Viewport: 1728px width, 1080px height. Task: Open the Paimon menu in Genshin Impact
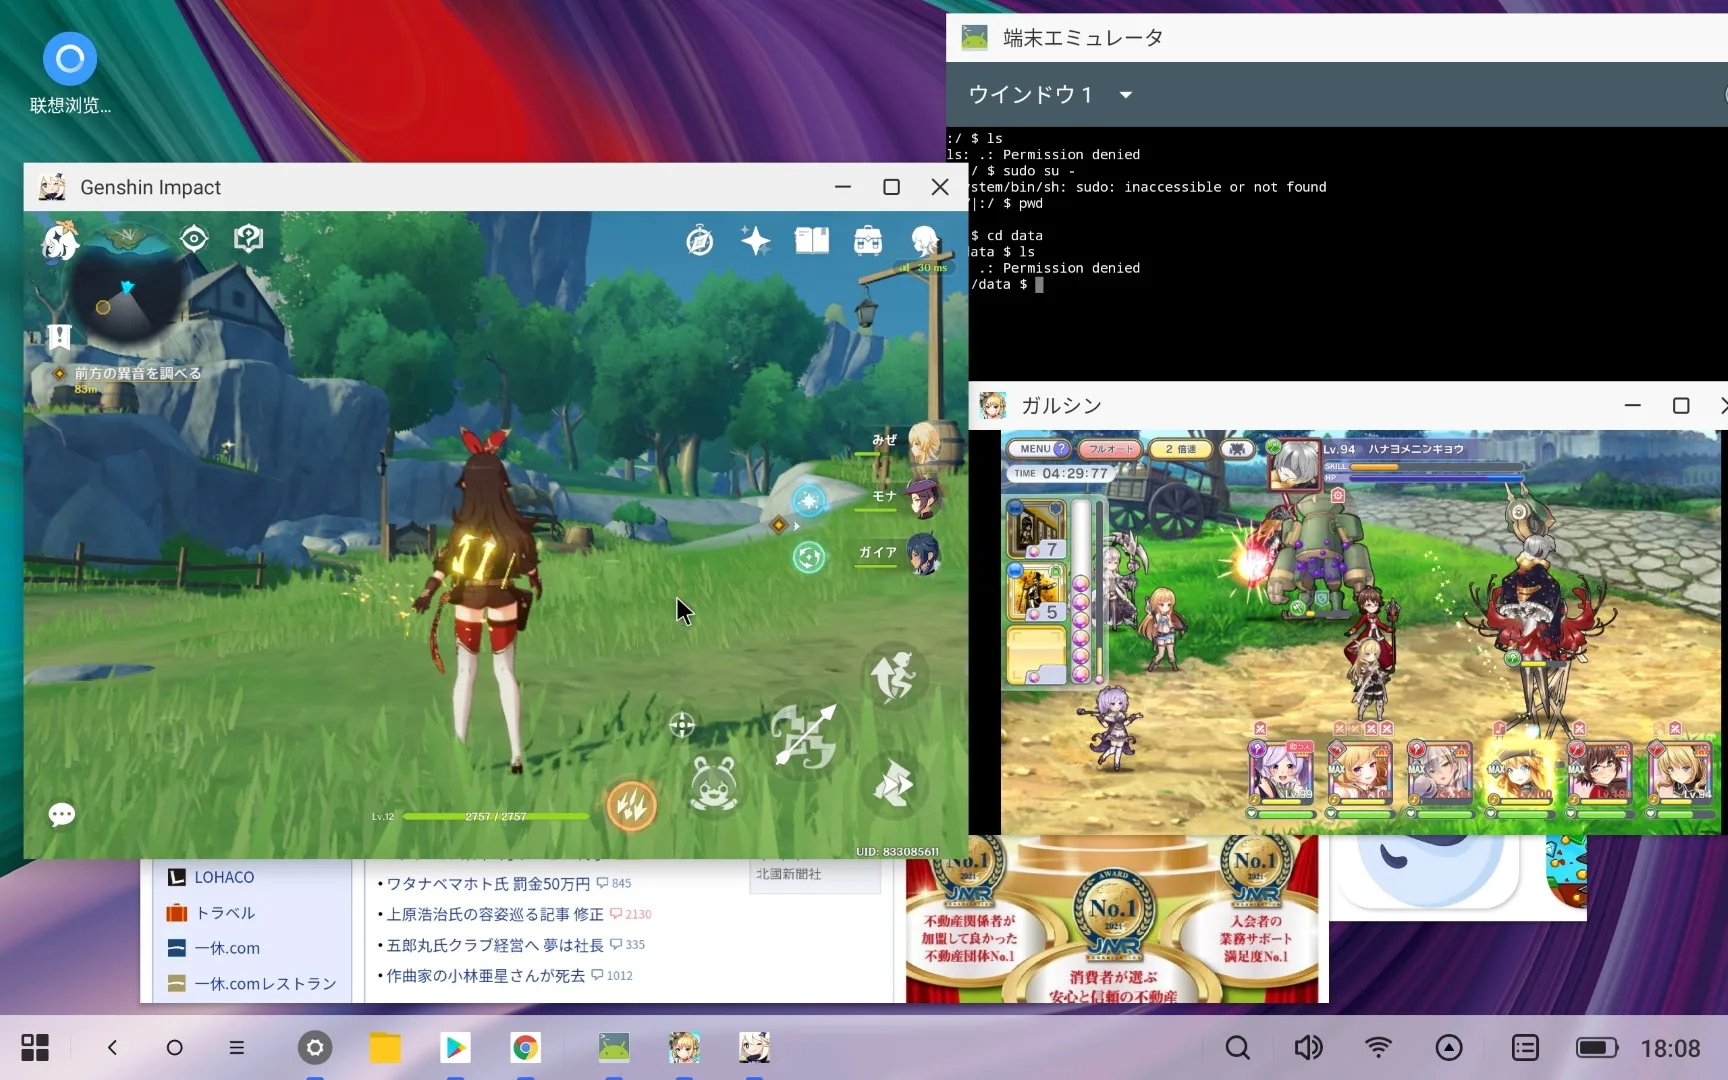point(60,240)
